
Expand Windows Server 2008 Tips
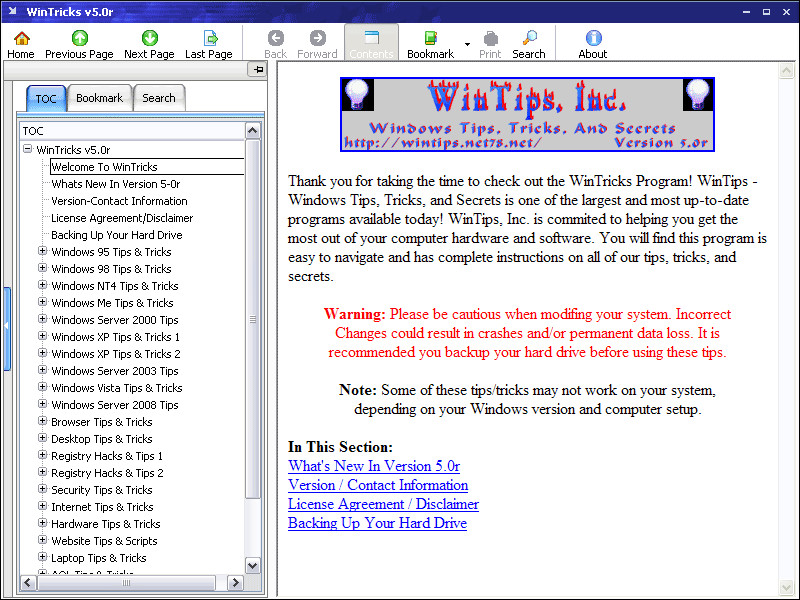(x=43, y=404)
